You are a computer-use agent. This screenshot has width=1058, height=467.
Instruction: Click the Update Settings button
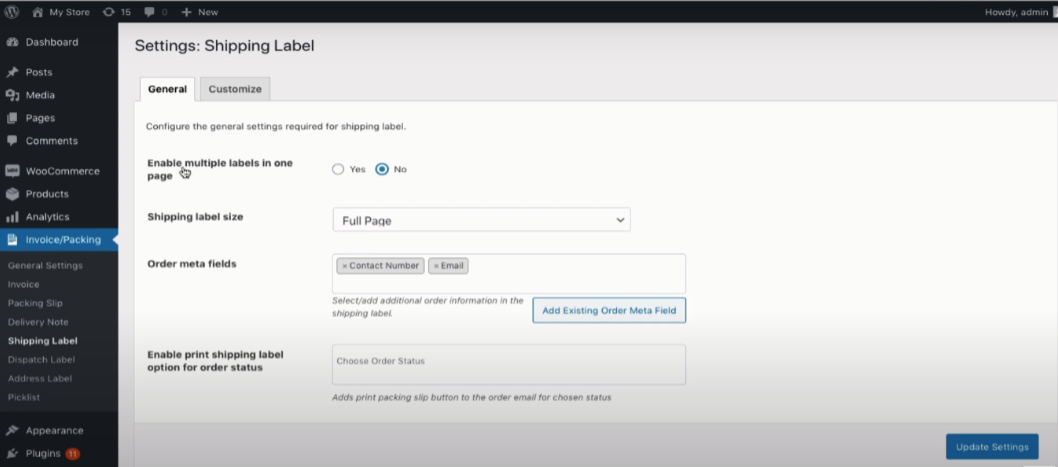pyautogui.click(x=992, y=446)
